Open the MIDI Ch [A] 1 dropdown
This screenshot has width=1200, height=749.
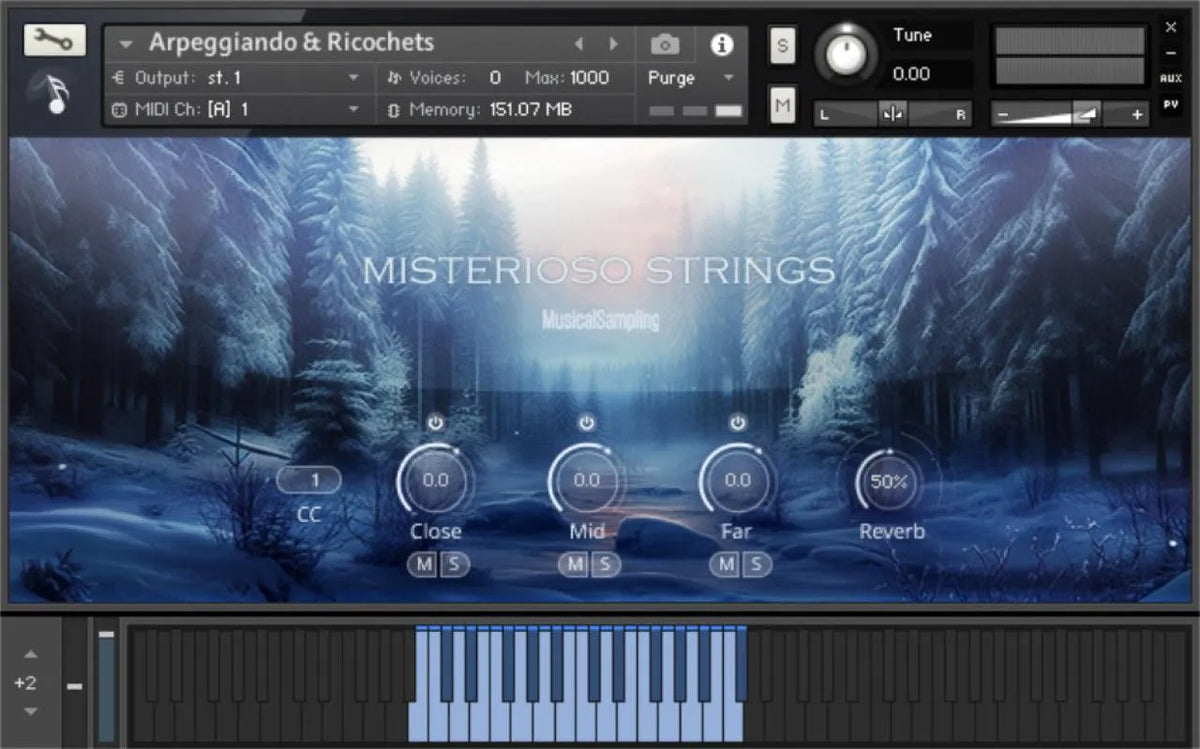(355, 110)
